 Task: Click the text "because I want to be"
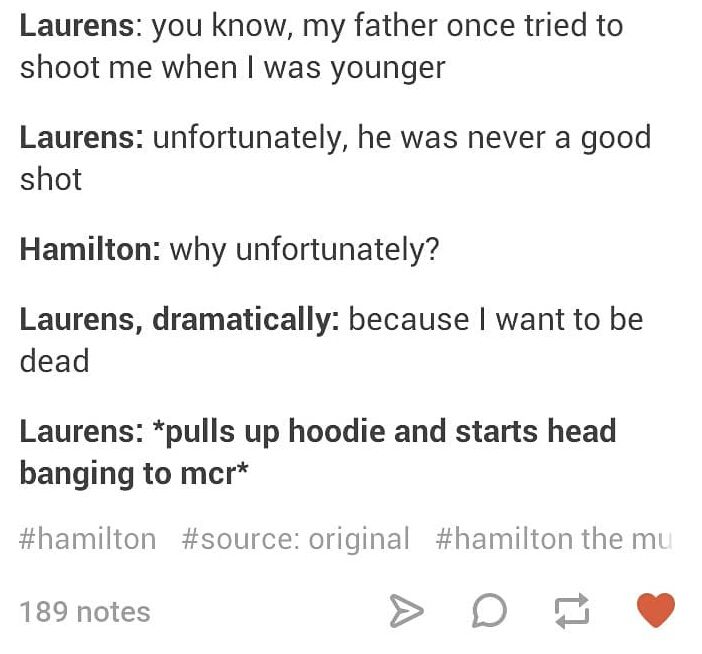point(496,319)
